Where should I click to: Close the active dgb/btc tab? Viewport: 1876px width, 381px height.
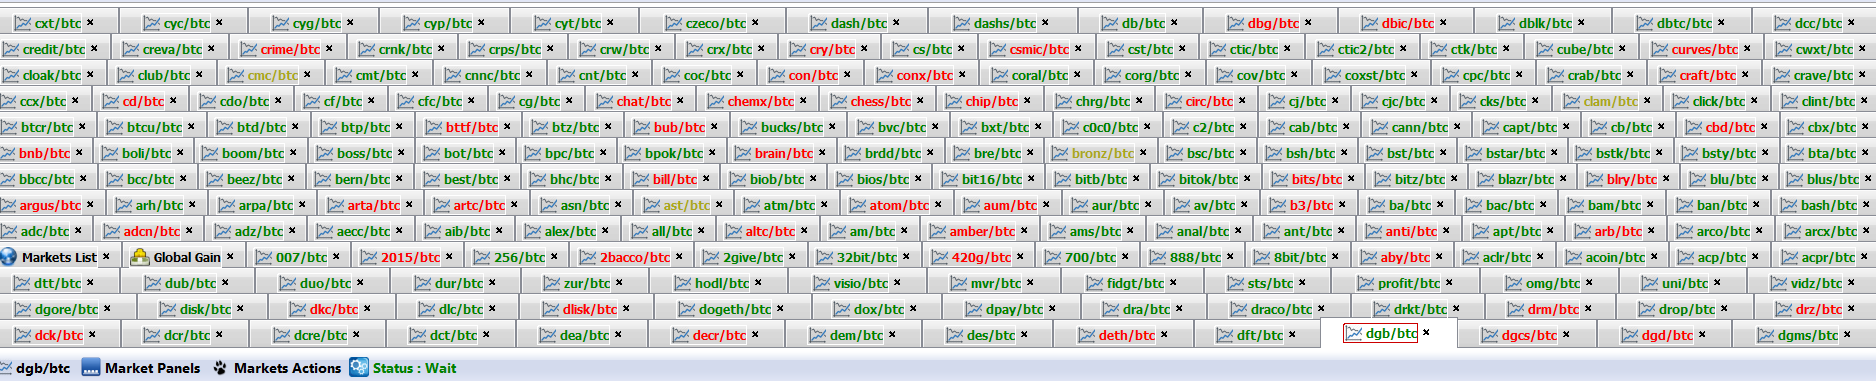pos(1426,333)
